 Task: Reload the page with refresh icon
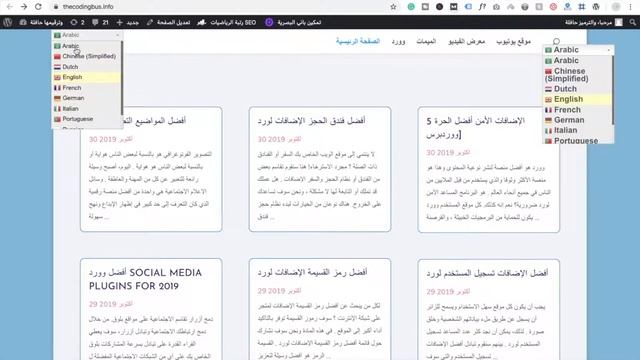click(x=38, y=7)
